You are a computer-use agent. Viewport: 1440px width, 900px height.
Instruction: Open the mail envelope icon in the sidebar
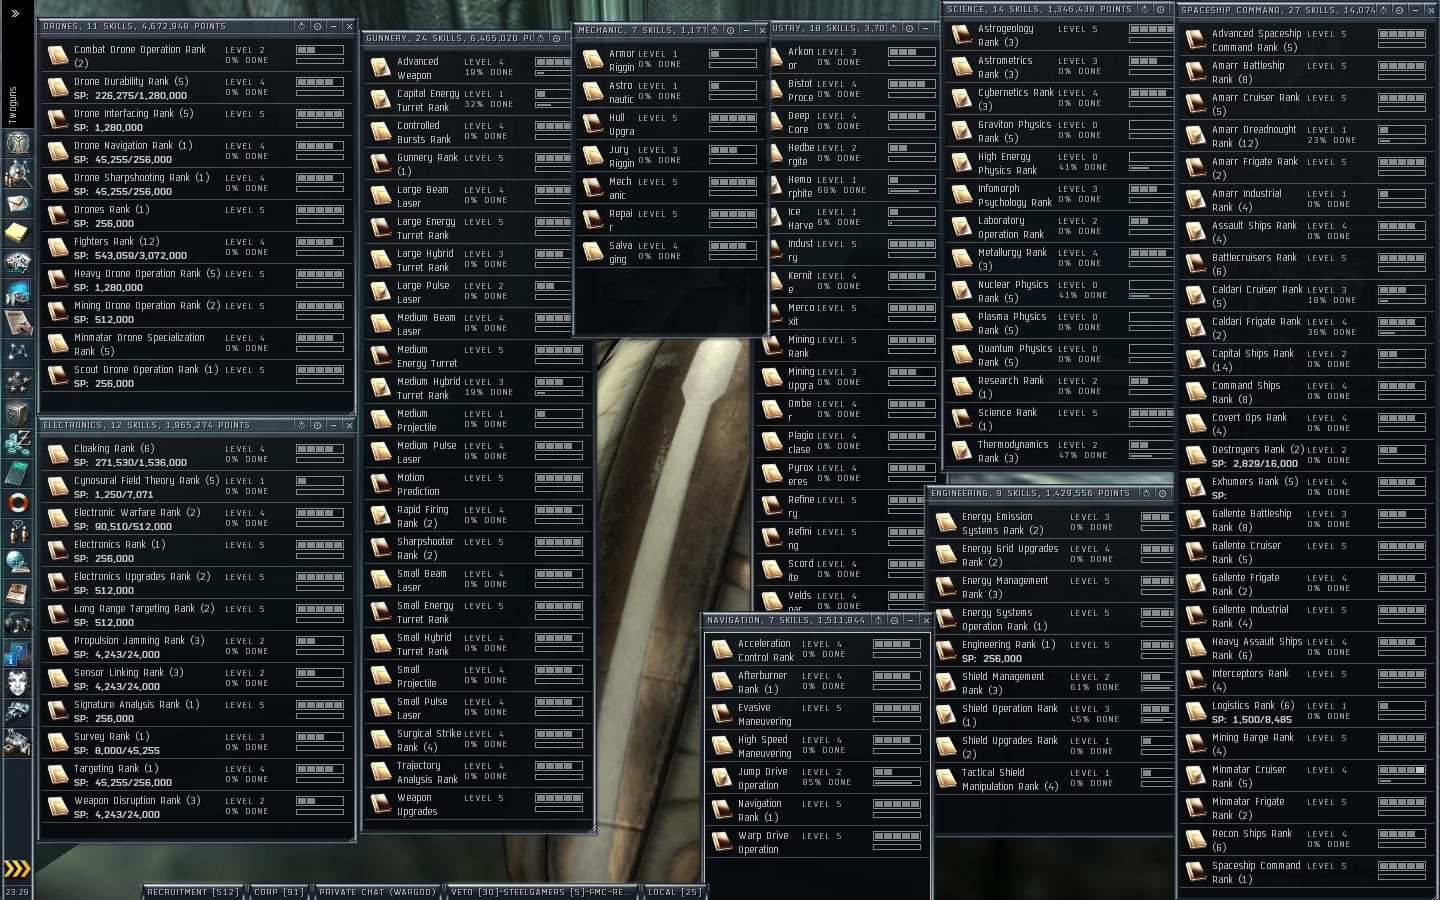[17, 204]
